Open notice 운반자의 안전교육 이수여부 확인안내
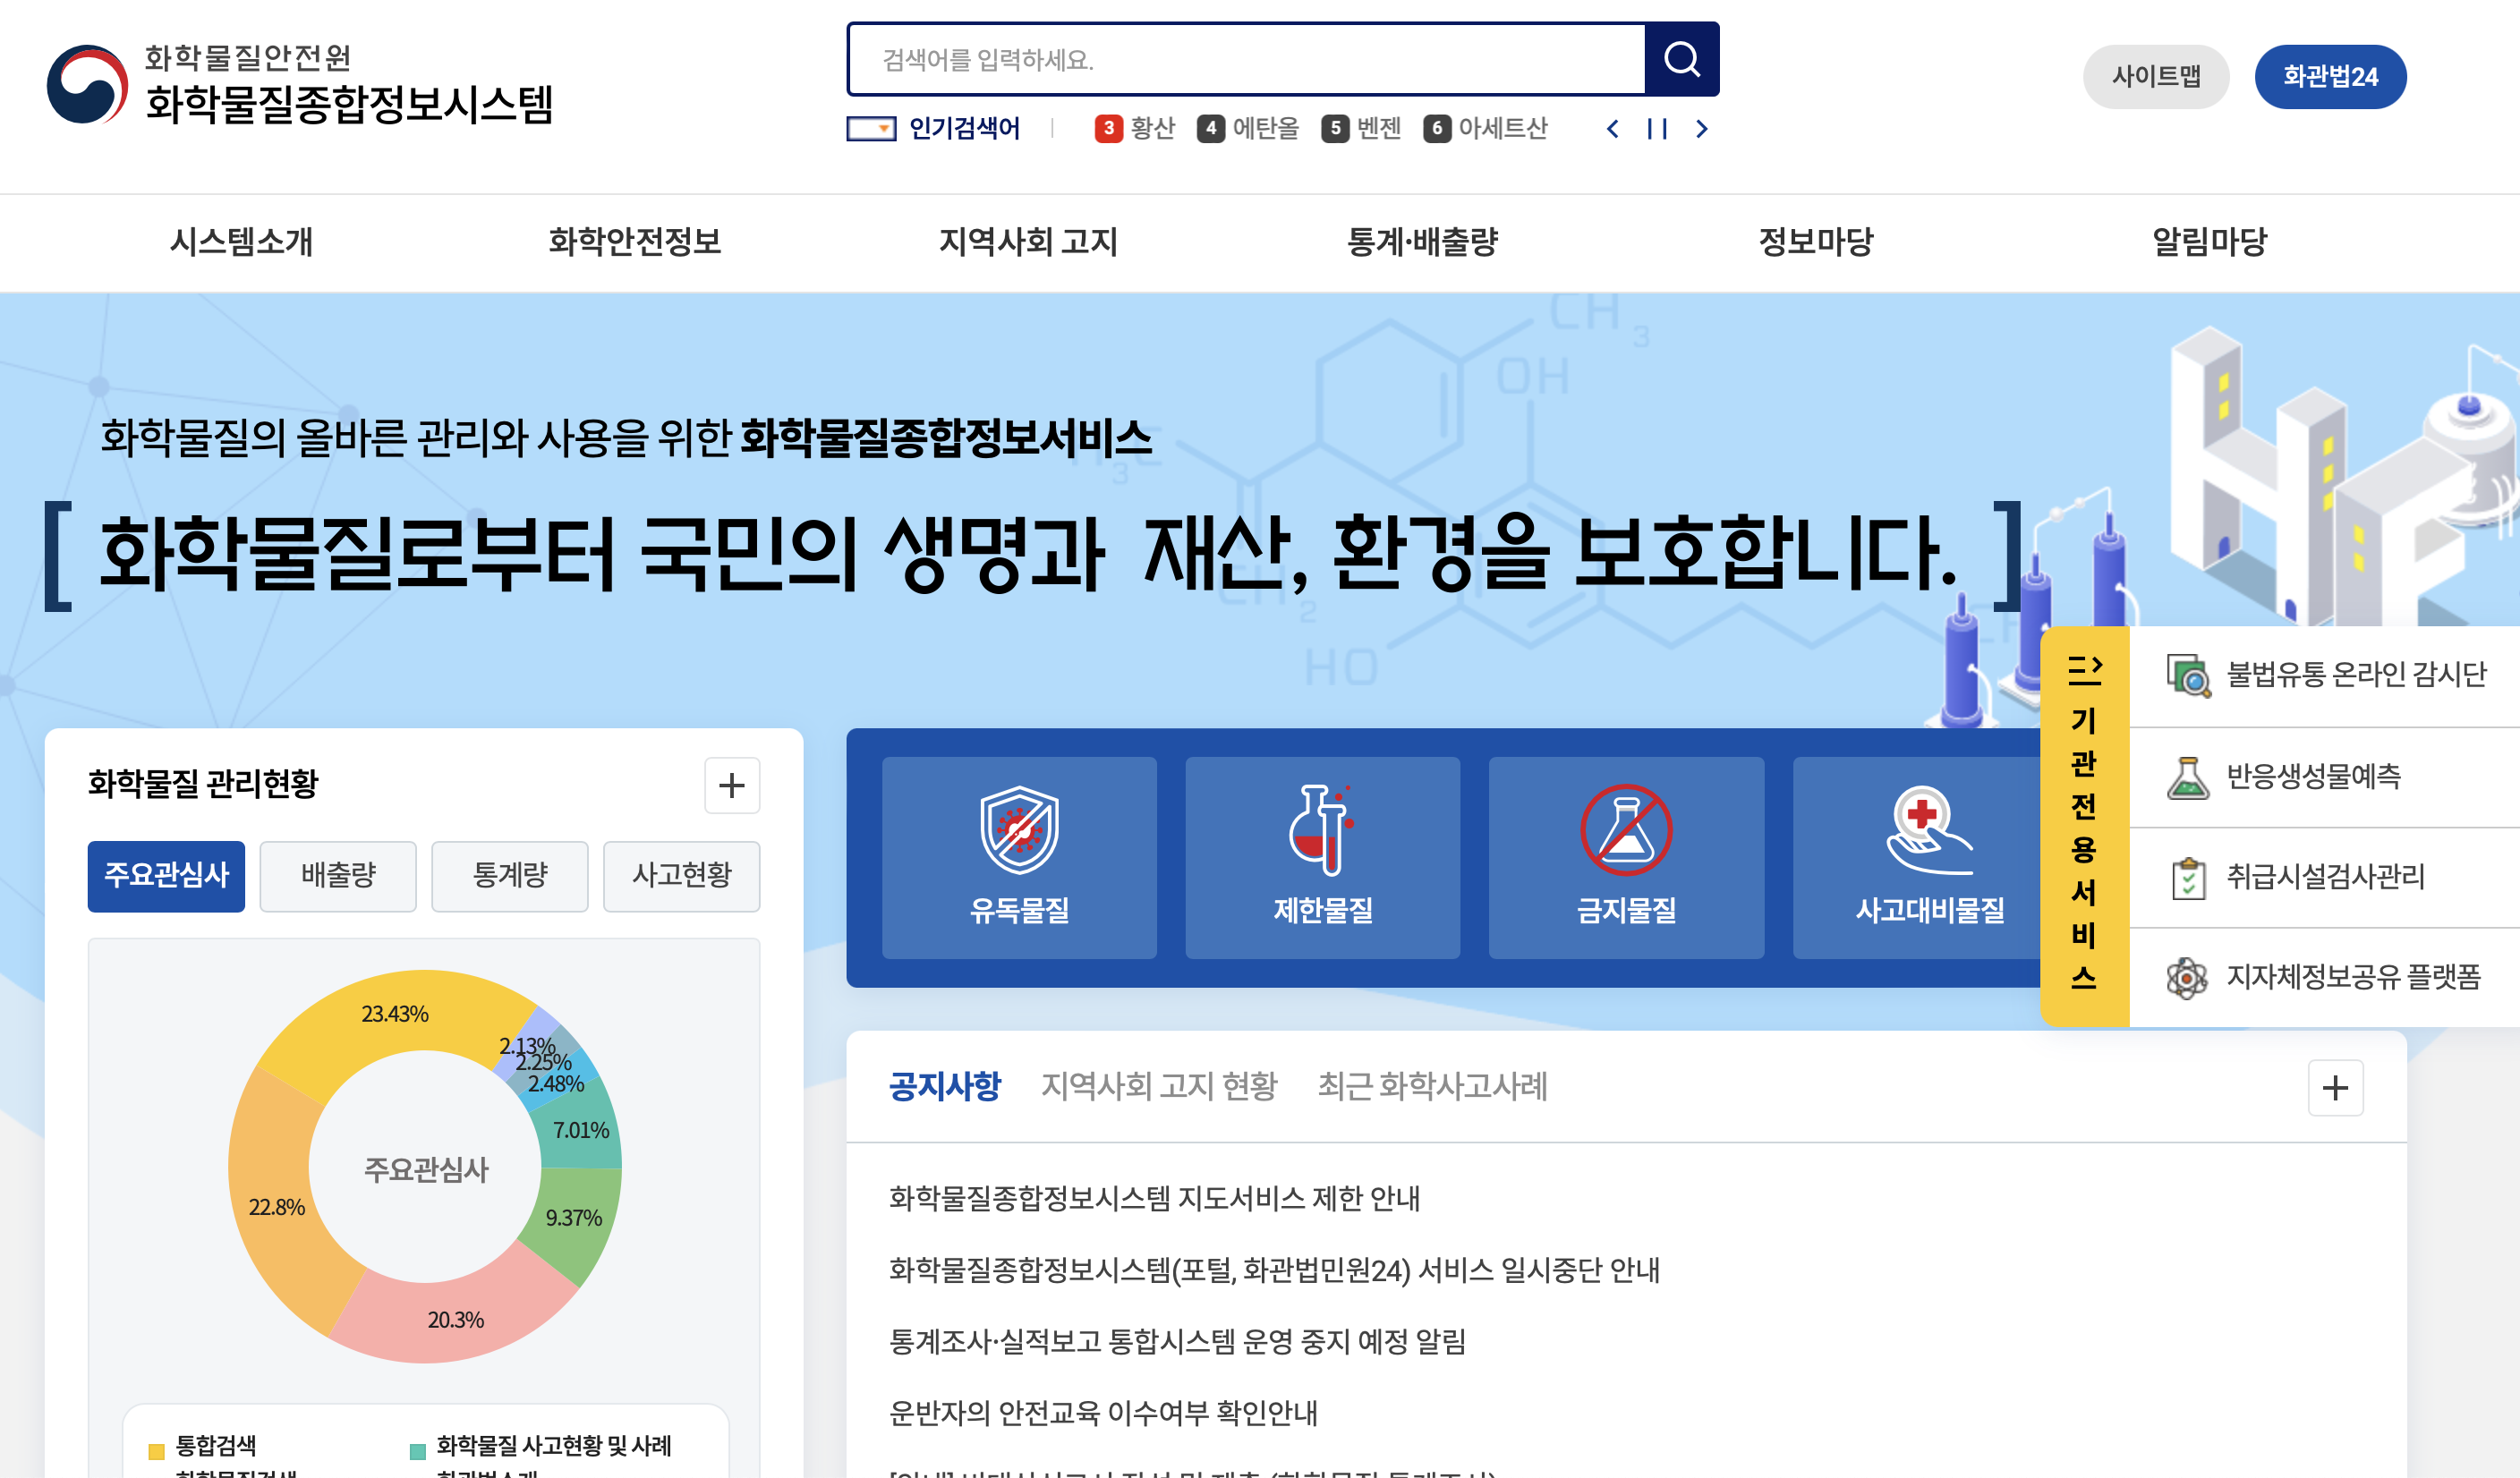The width and height of the screenshot is (2520, 1478). [1103, 1414]
